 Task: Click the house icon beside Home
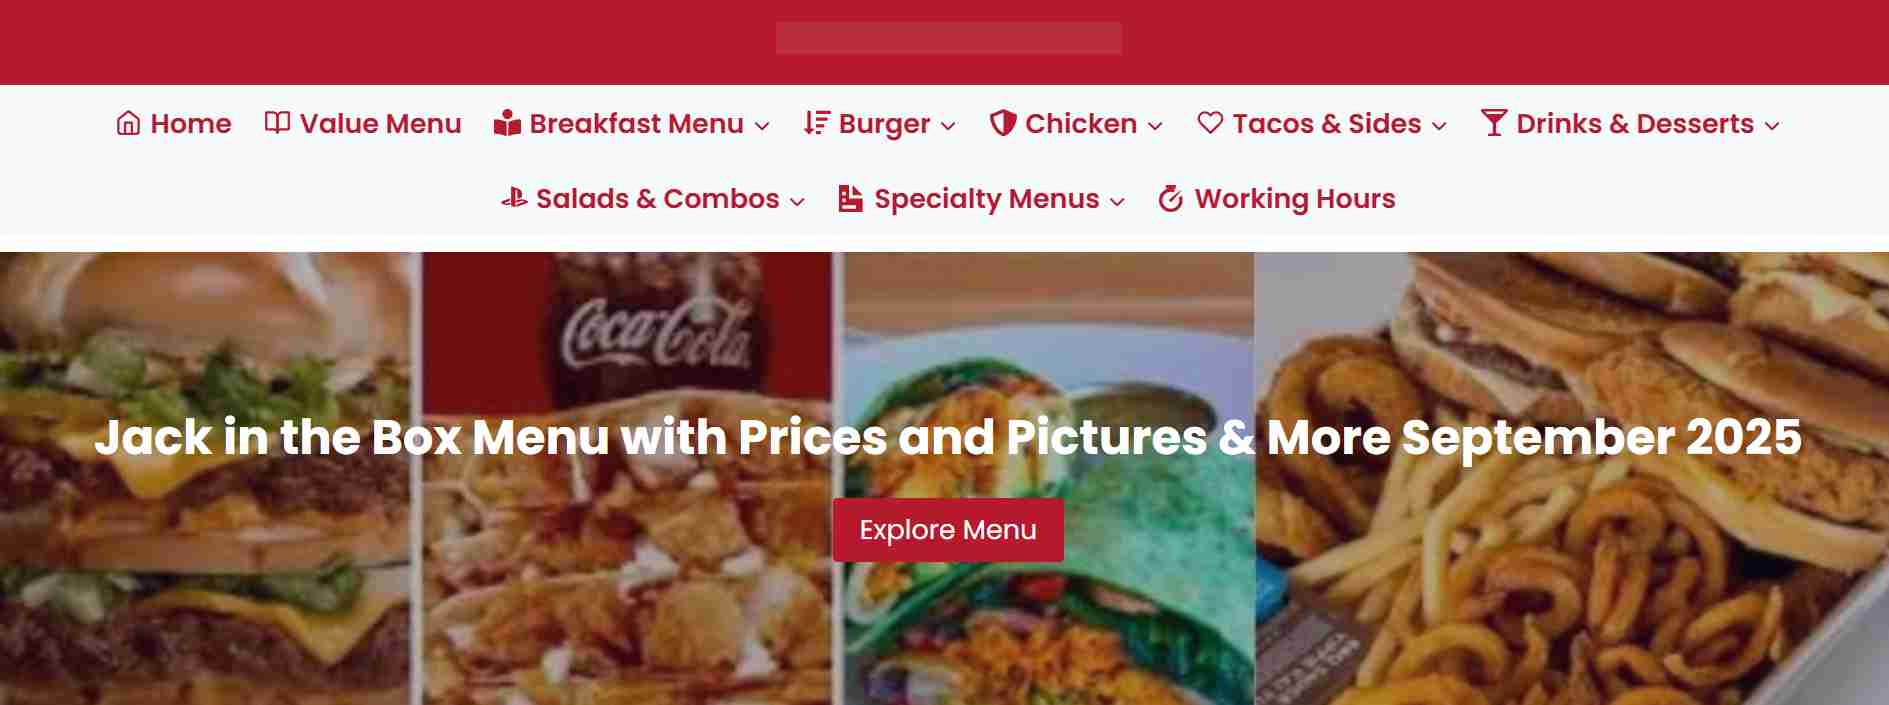(128, 123)
